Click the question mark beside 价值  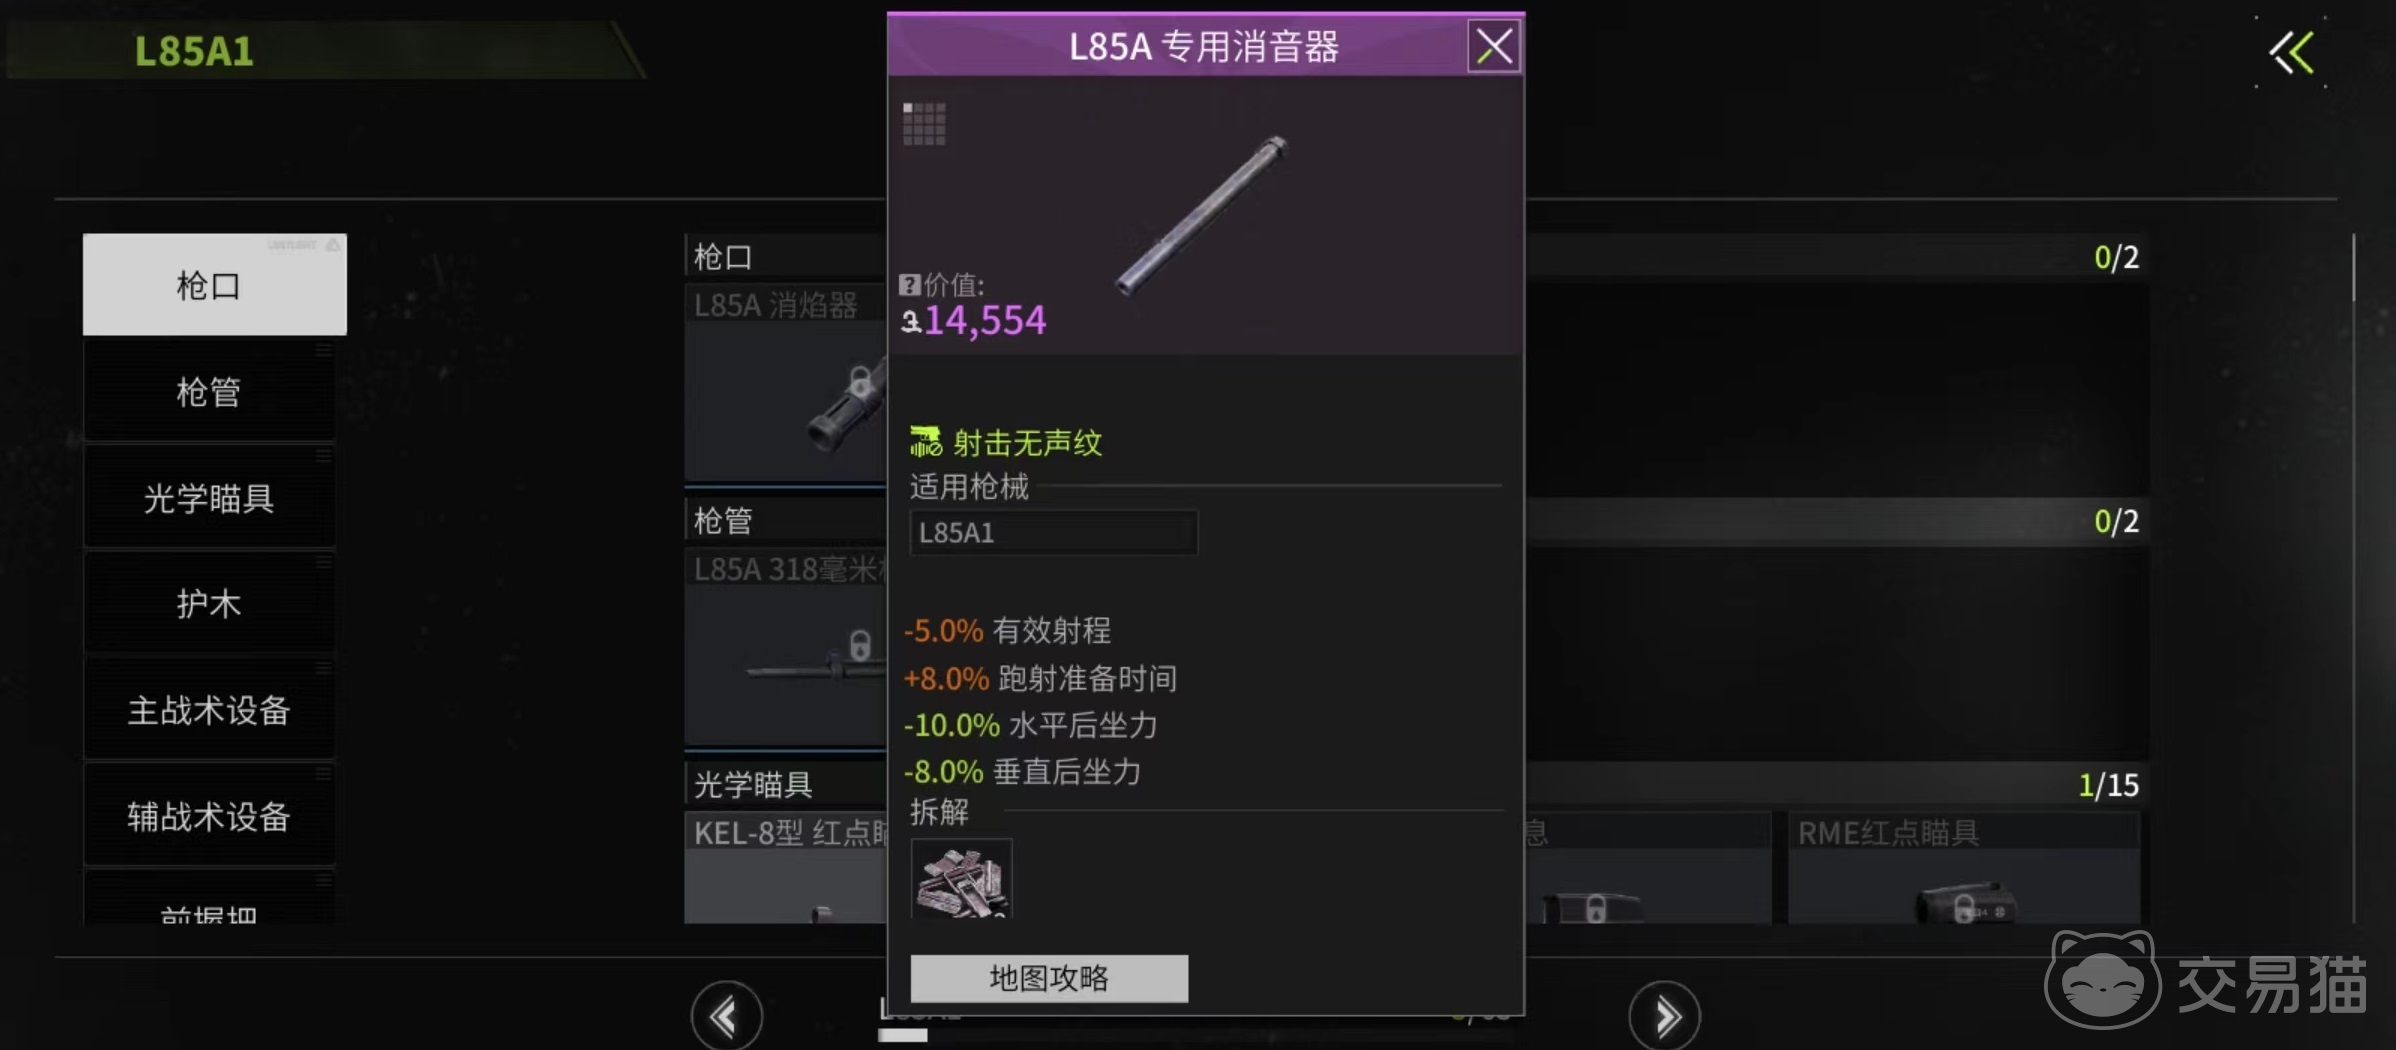coord(909,285)
